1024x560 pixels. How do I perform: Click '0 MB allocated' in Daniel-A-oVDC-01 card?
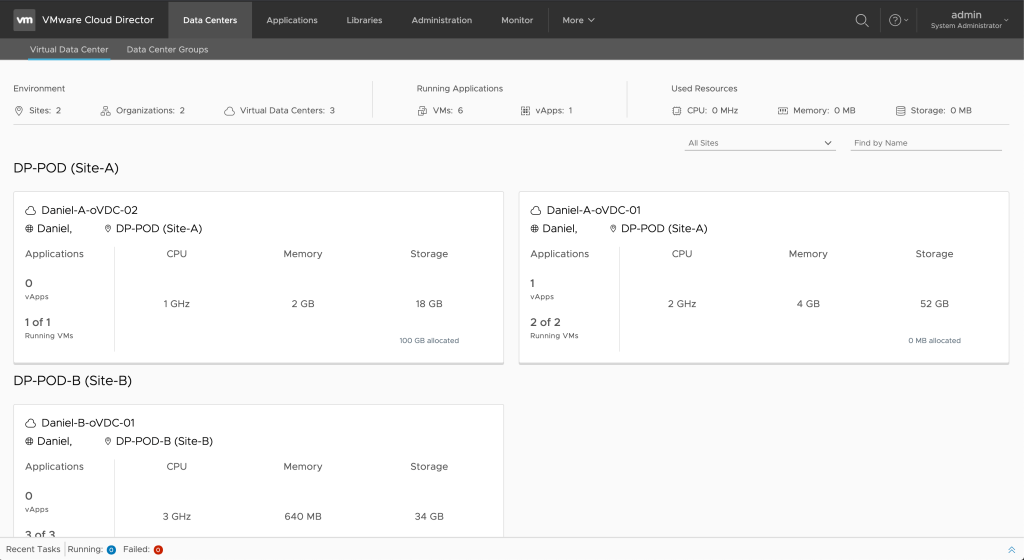coord(935,341)
